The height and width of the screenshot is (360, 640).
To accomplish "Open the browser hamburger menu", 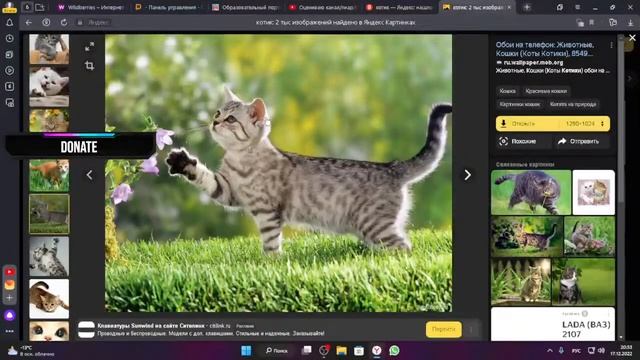I will [x=578, y=7].
